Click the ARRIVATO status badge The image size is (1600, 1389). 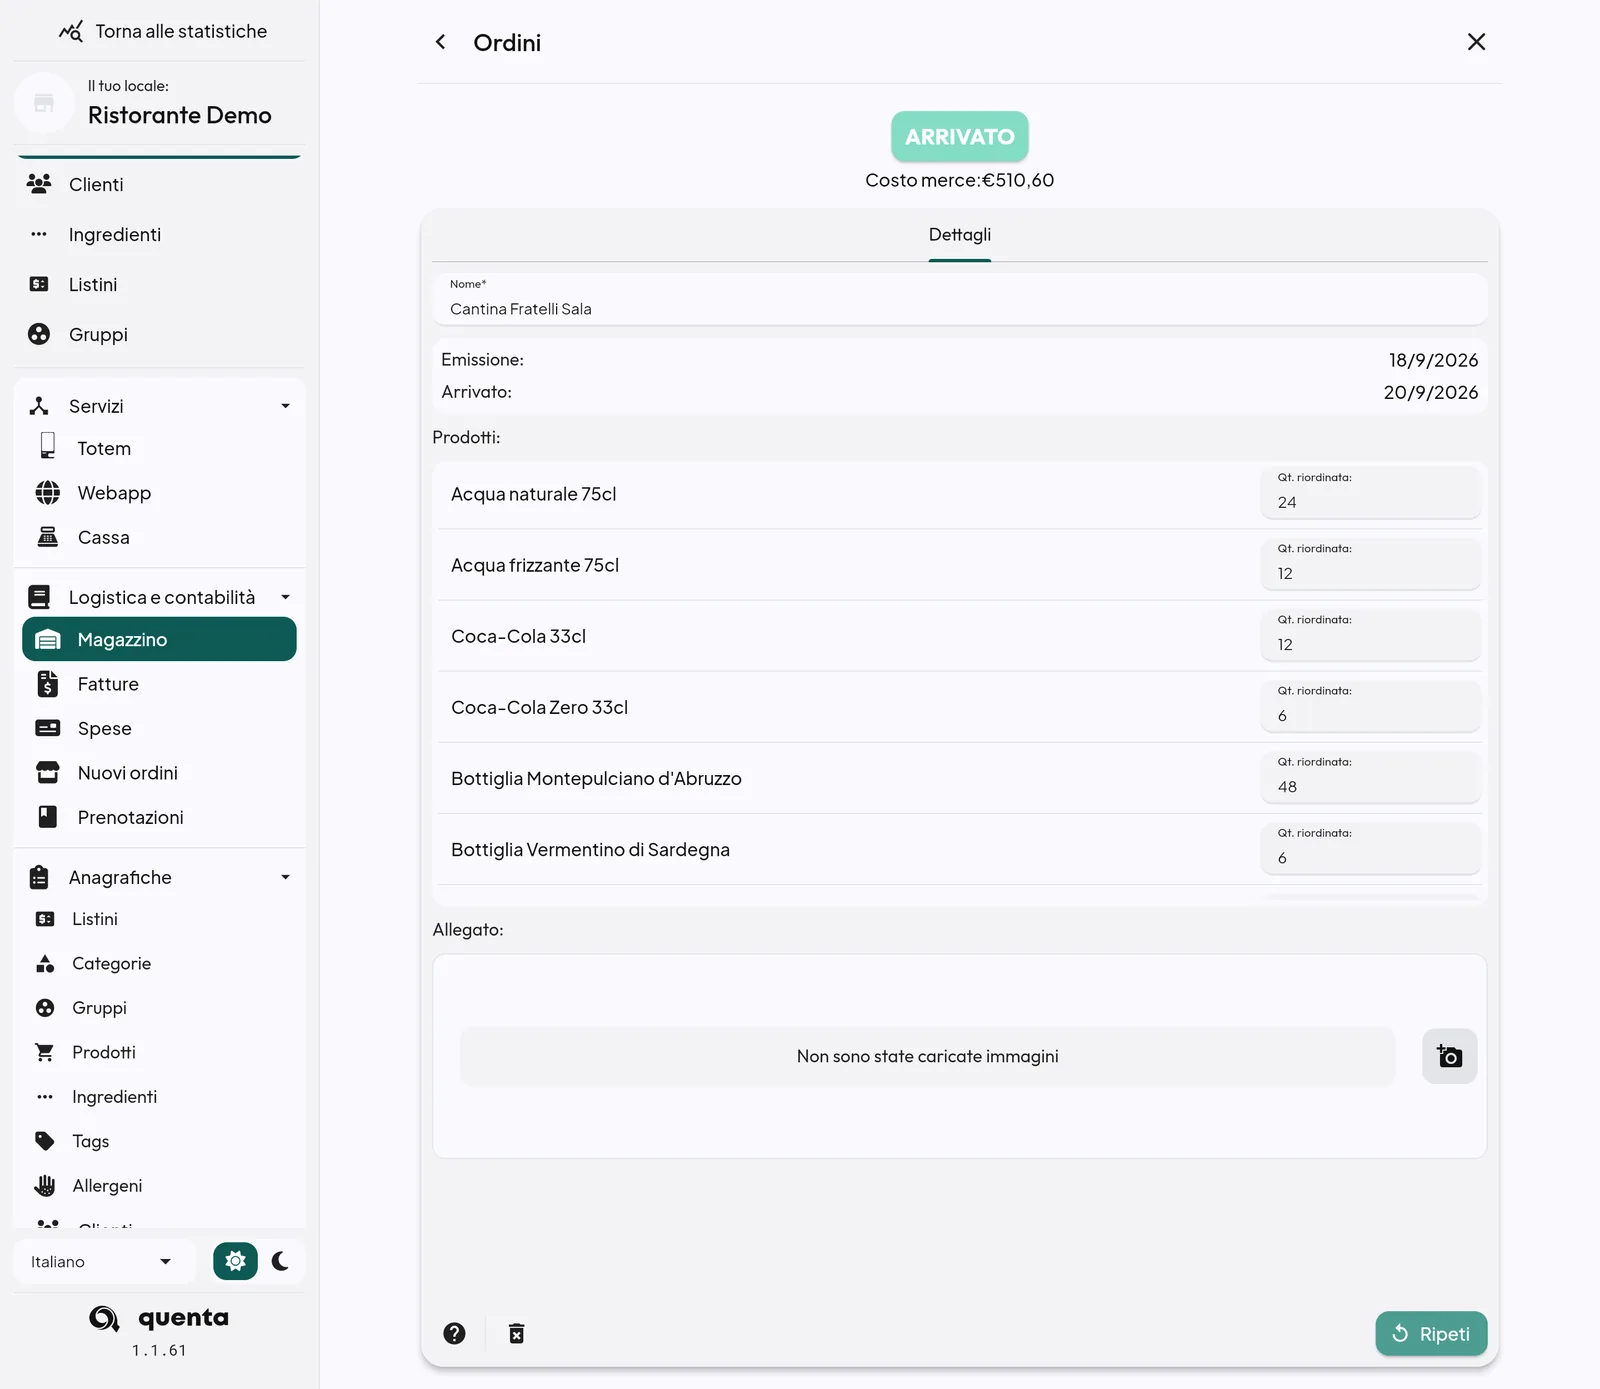[x=960, y=136]
